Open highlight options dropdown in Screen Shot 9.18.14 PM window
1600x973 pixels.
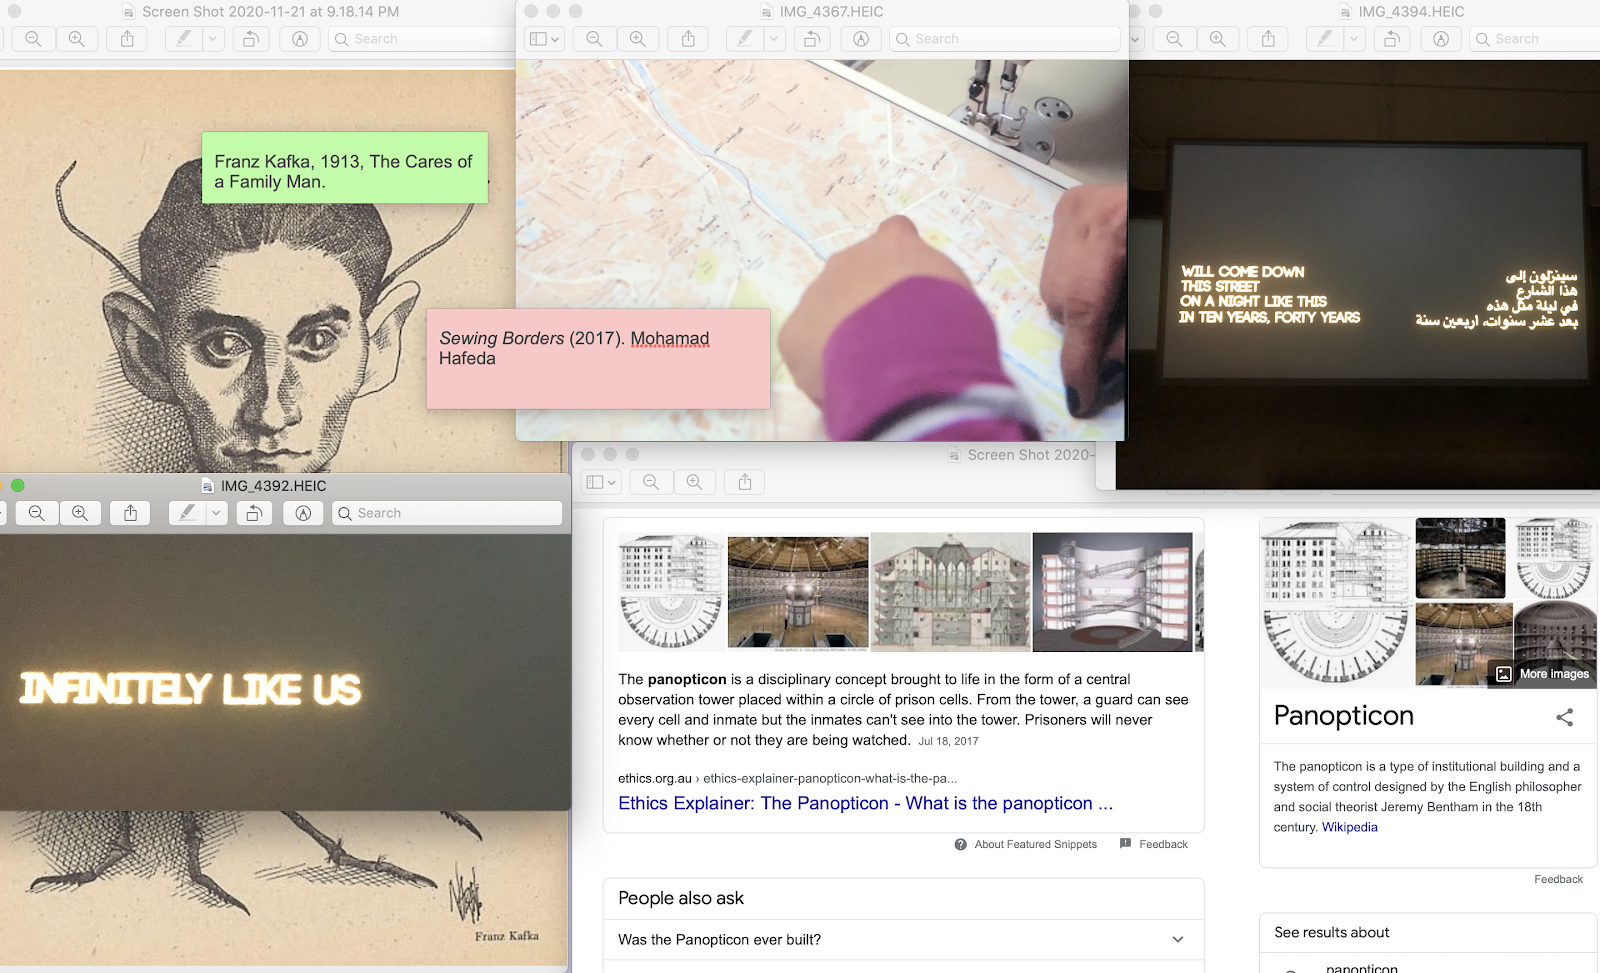pyautogui.click(x=212, y=39)
